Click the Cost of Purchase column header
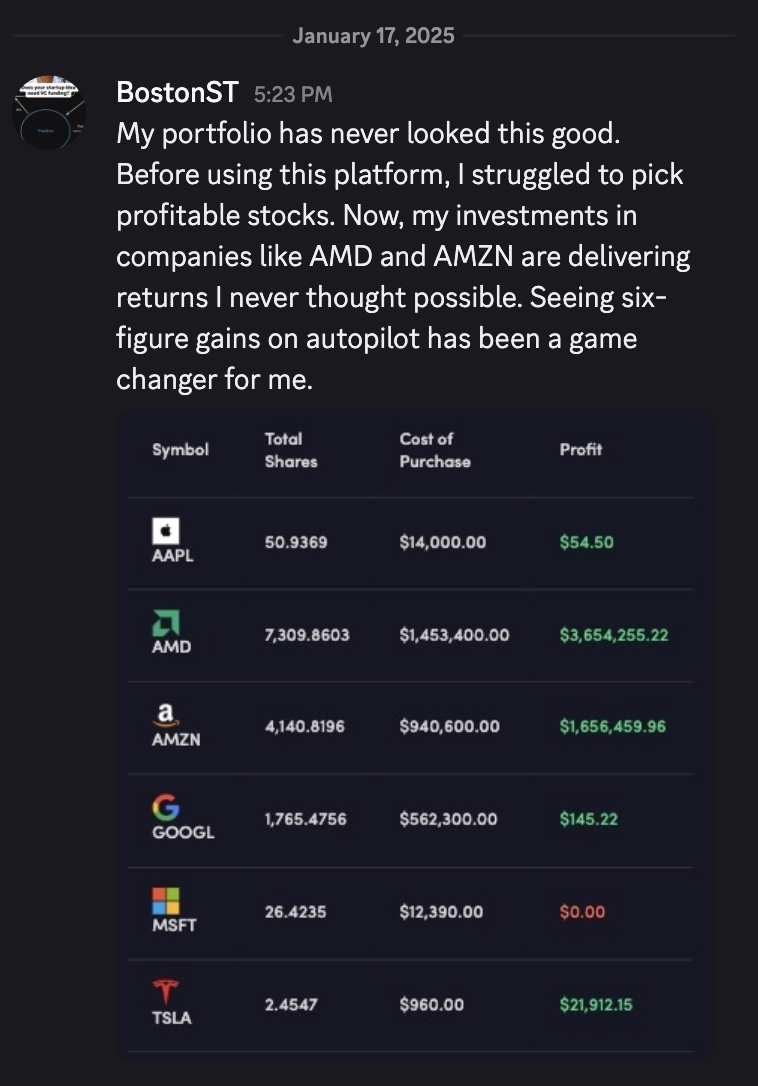Screen dimensions: 758x1086 435,450
